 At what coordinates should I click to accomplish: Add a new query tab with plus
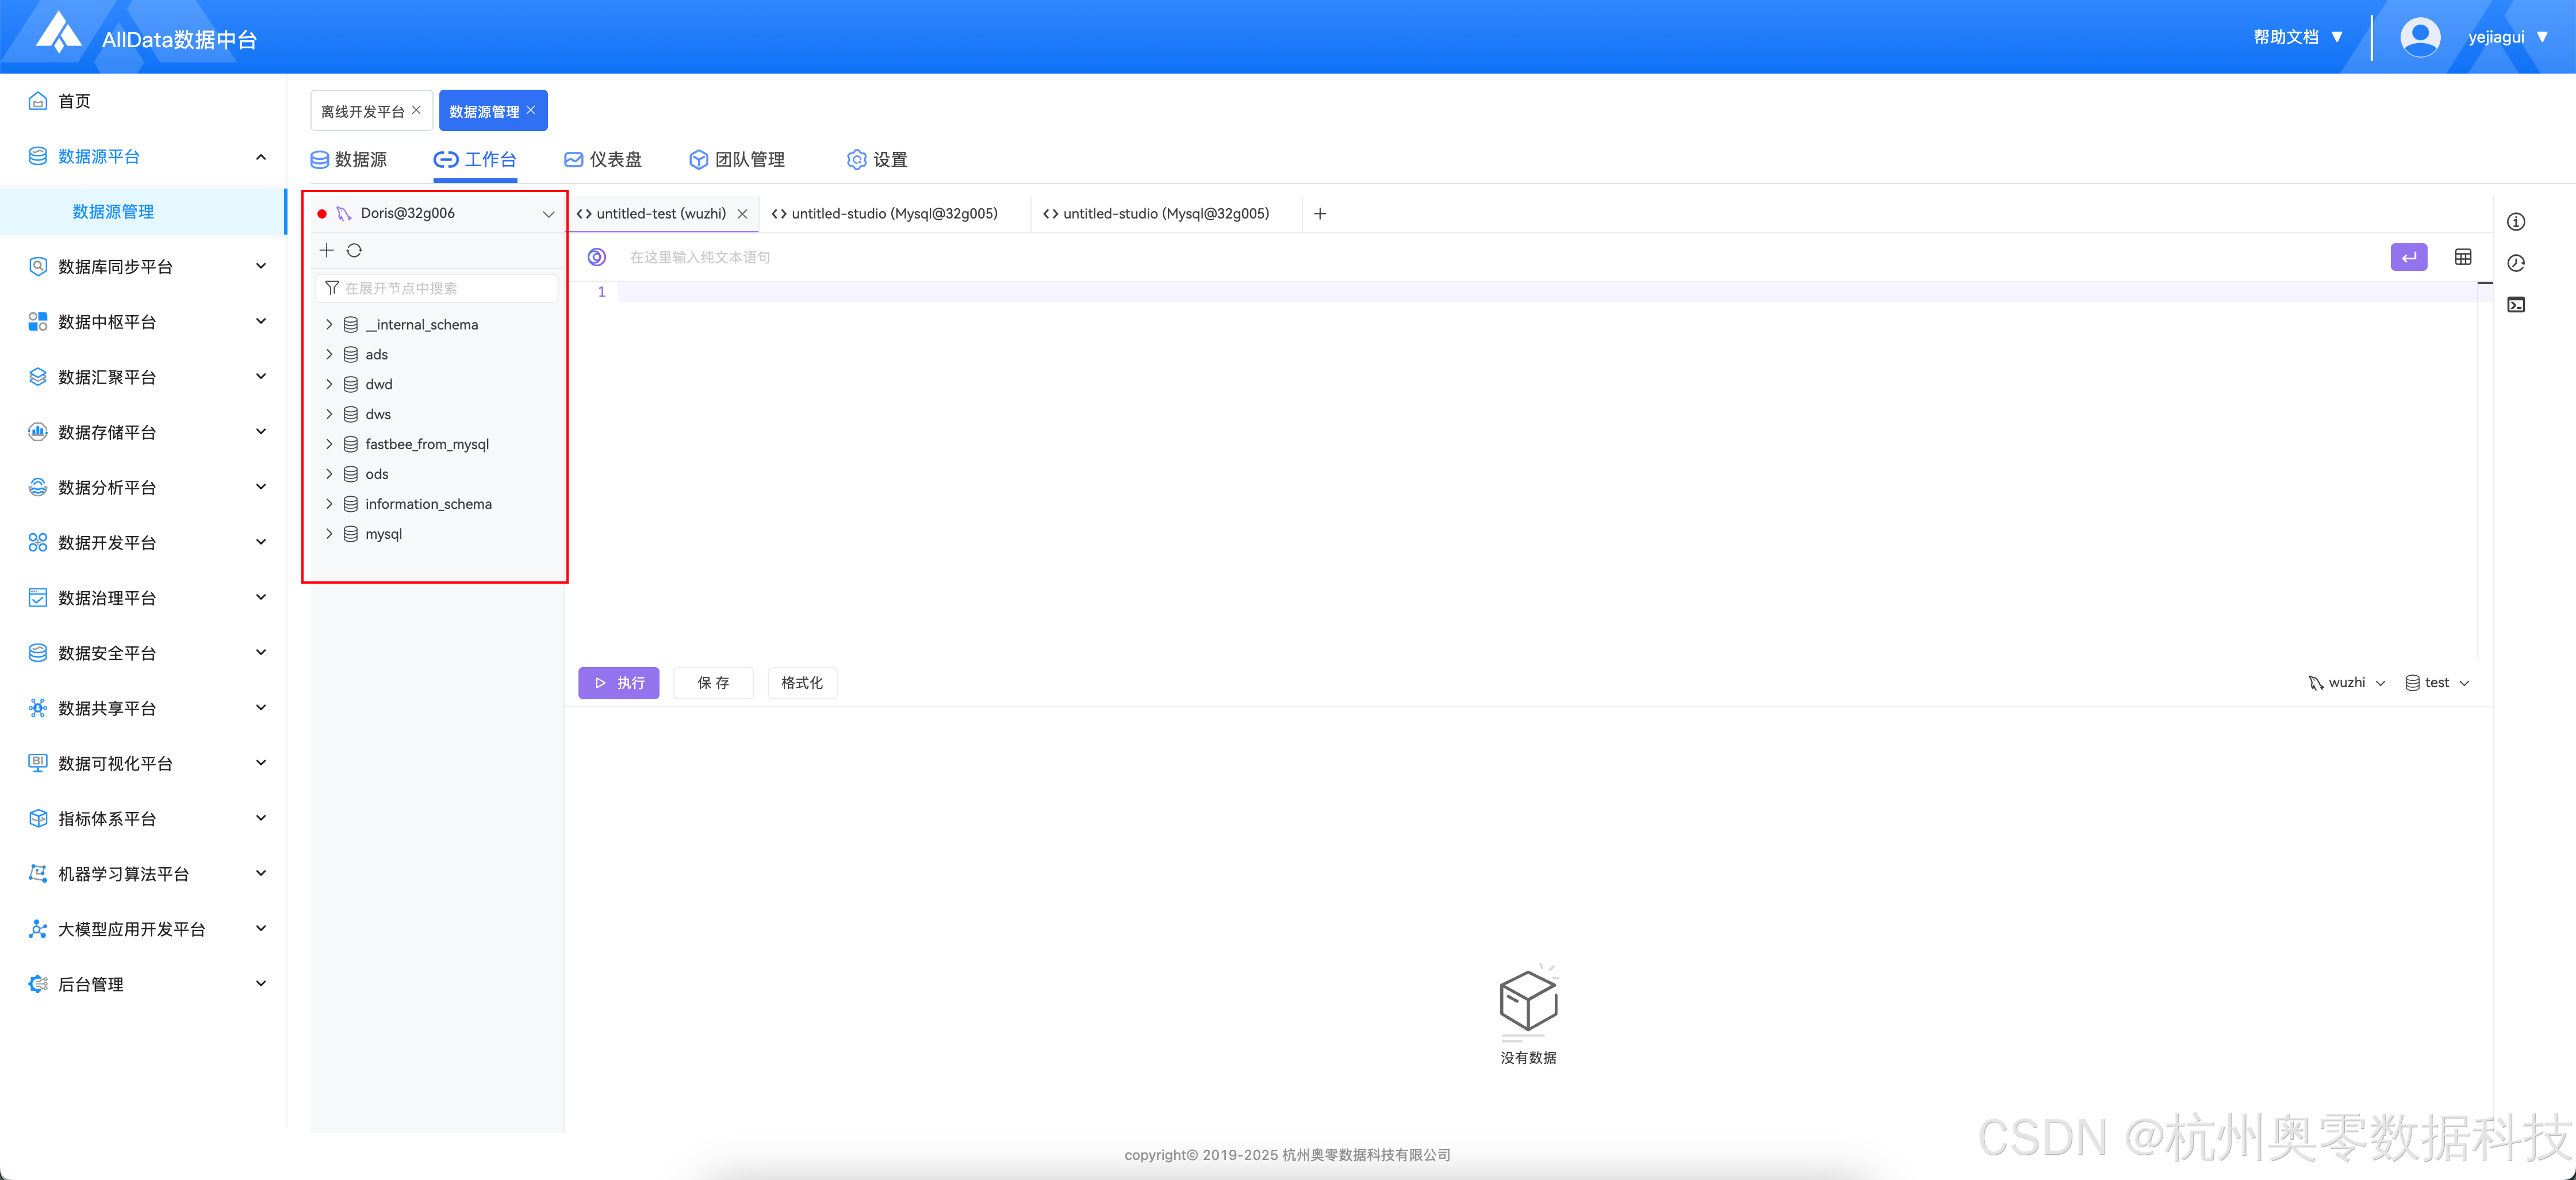[x=1320, y=213]
